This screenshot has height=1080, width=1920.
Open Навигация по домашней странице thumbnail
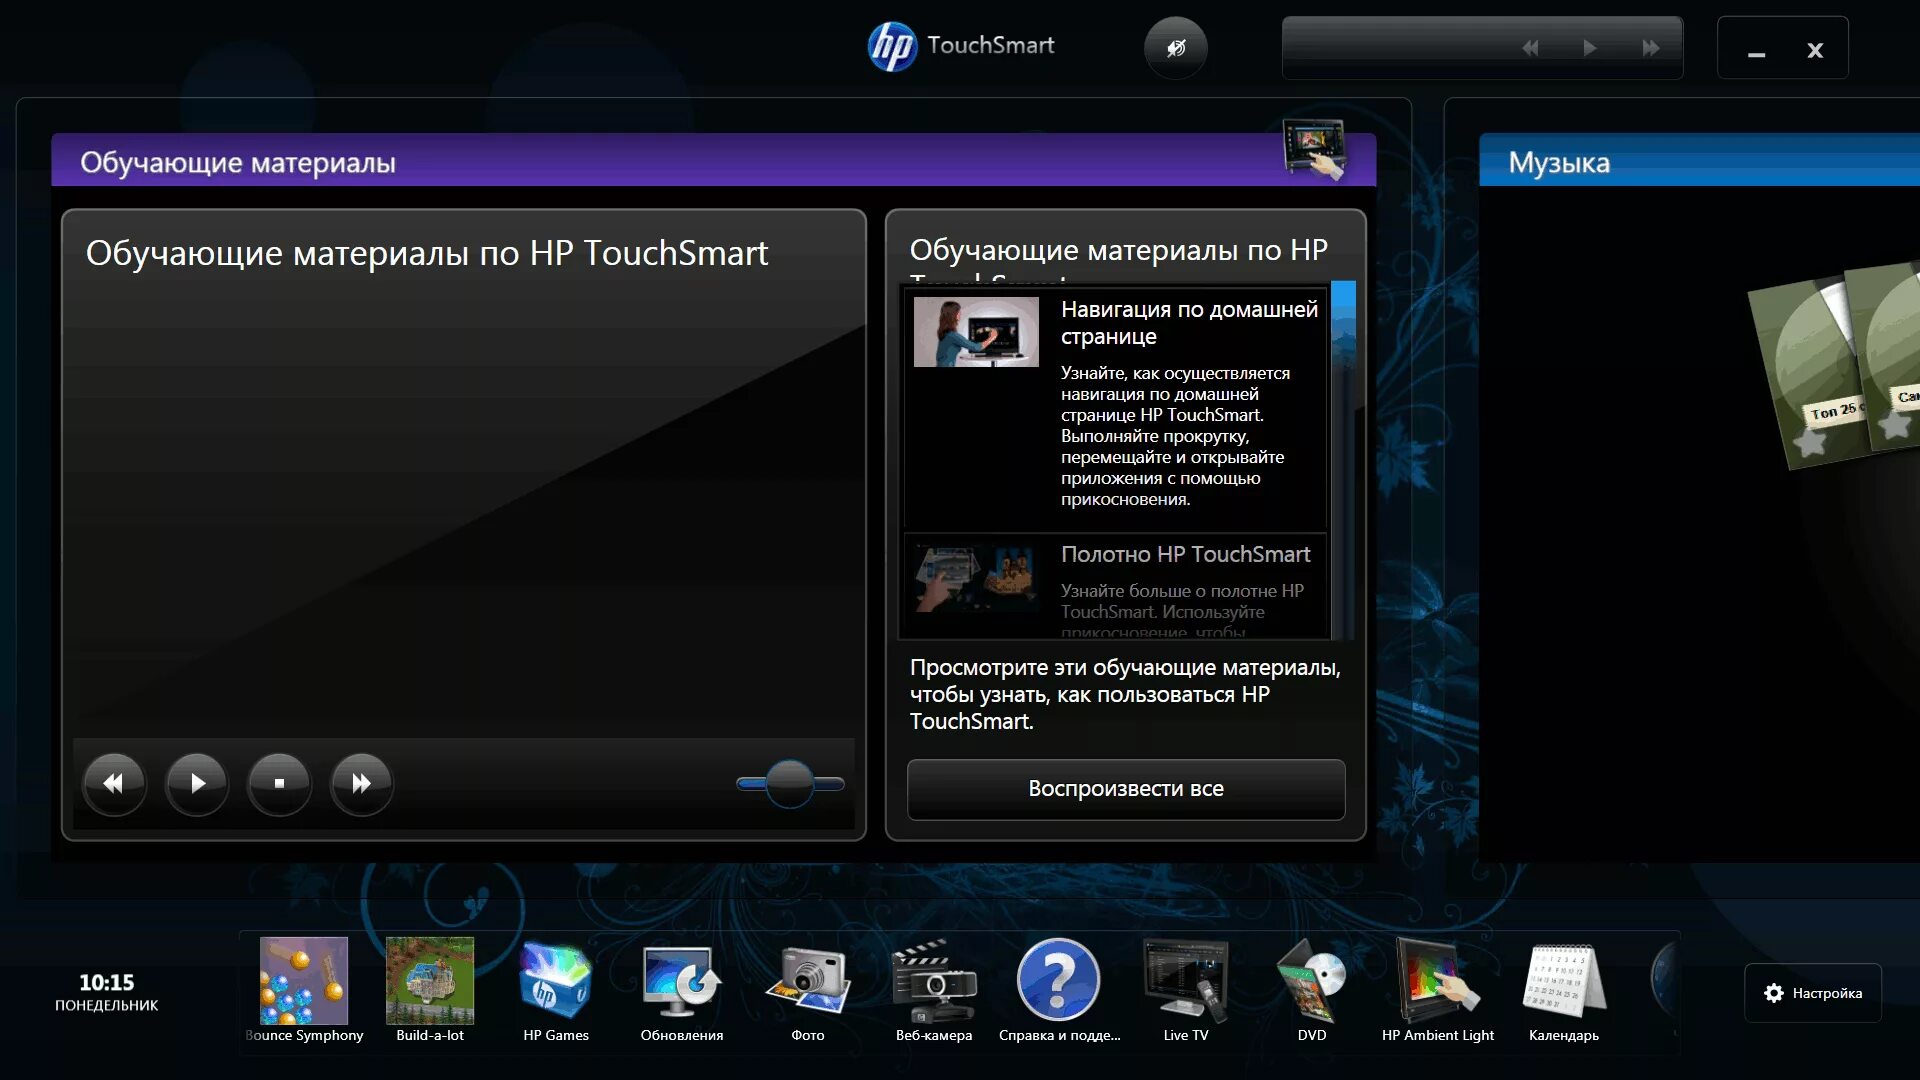(x=976, y=332)
